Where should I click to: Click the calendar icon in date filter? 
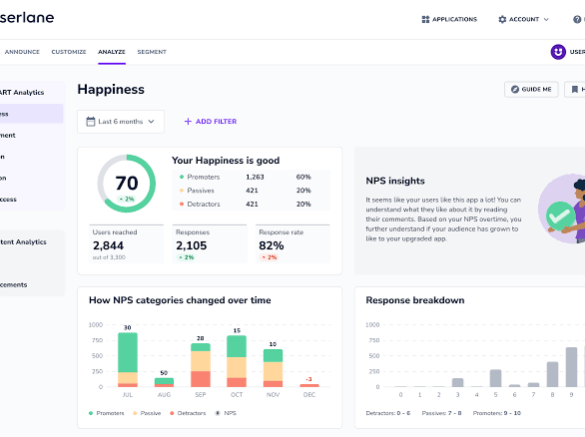pos(90,122)
